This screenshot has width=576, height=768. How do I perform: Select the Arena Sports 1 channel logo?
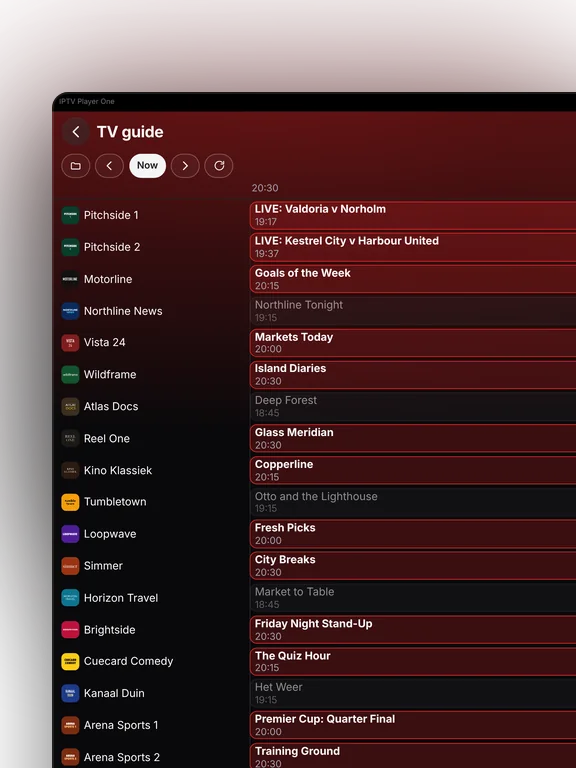[x=70, y=725]
